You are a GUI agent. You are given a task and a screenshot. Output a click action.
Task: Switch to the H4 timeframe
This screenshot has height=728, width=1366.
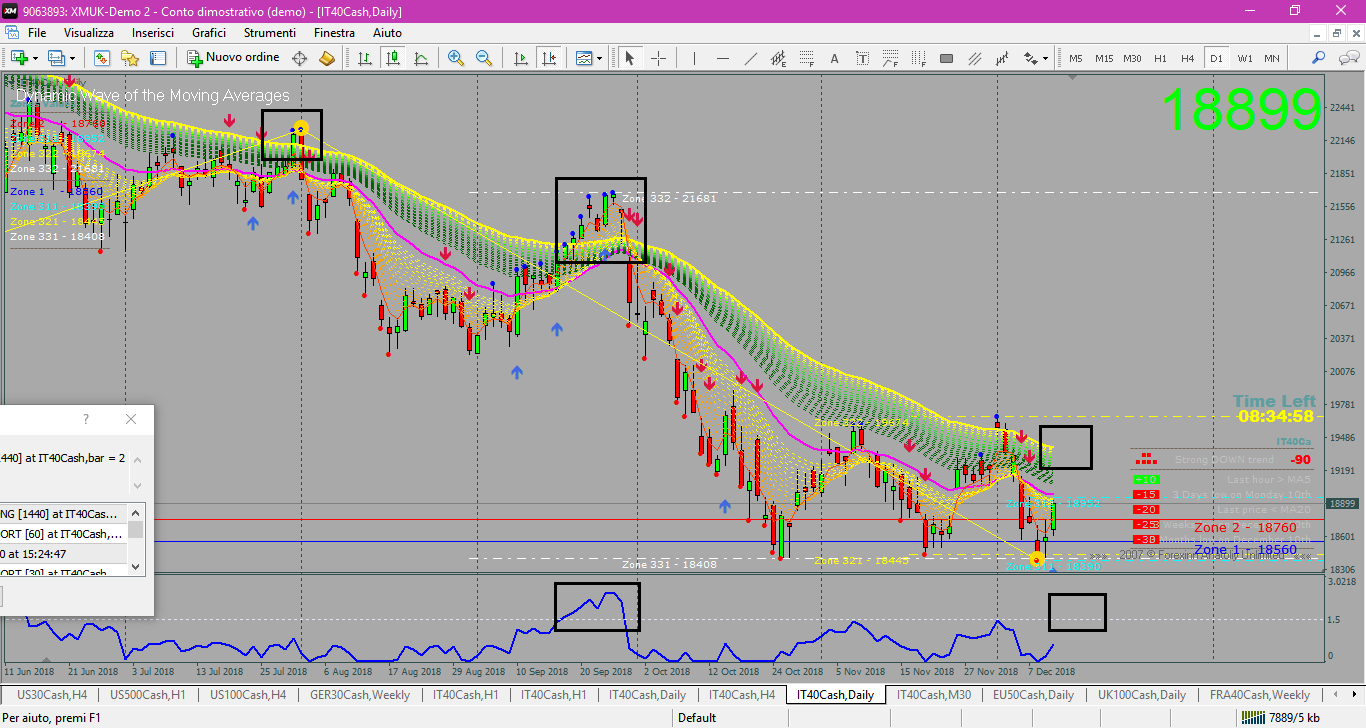[x=1188, y=58]
